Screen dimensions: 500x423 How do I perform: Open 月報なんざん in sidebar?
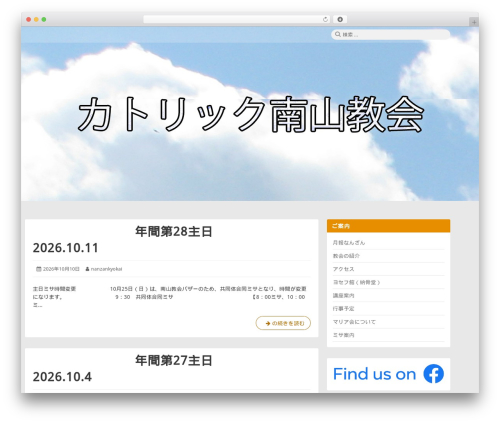pyautogui.click(x=349, y=243)
